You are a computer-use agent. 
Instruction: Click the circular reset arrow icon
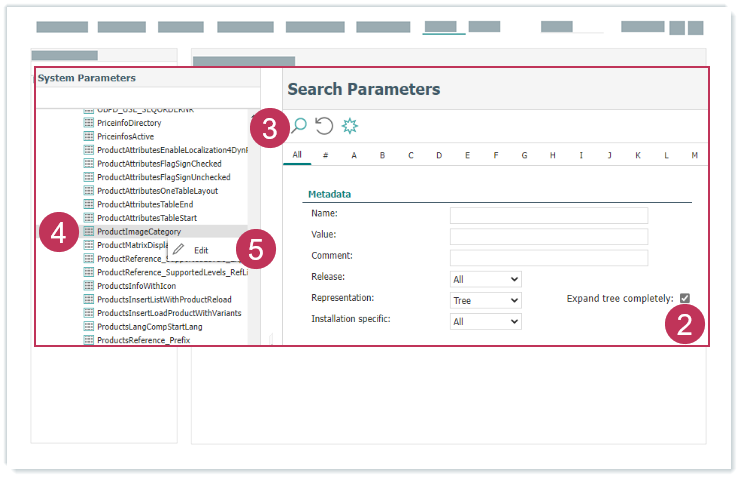[x=324, y=126]
